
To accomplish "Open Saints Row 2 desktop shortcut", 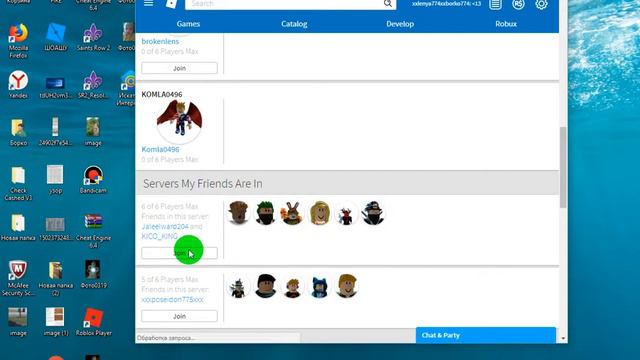I will click(93, 38).
